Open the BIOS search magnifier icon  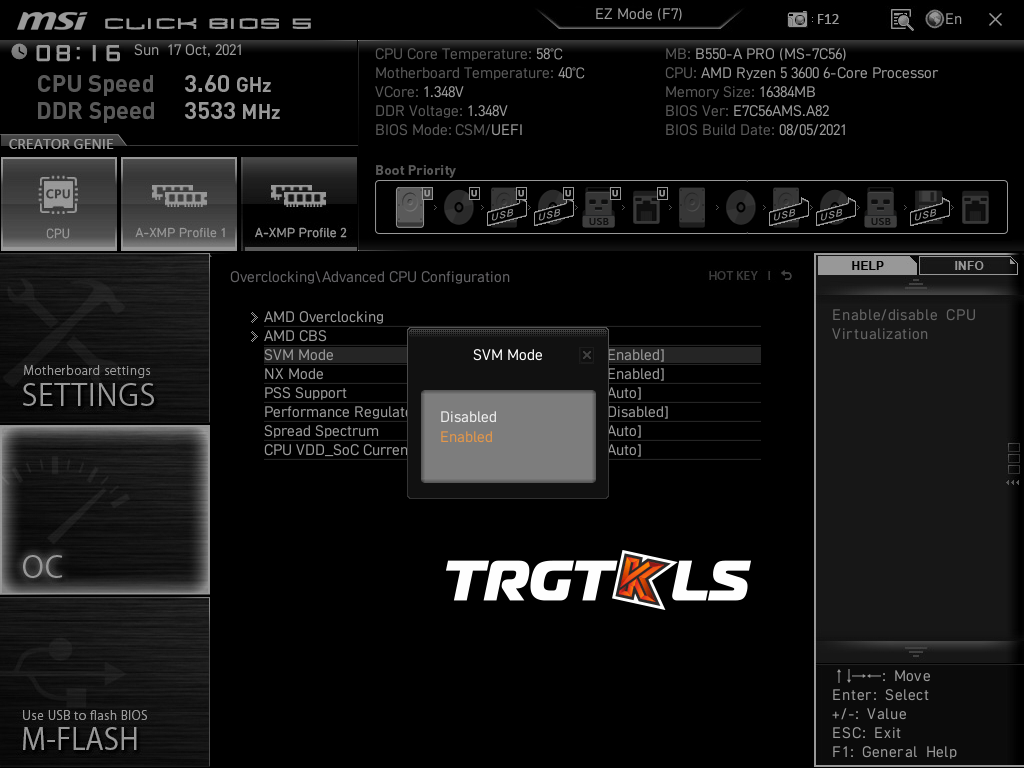tap(901, 19)
